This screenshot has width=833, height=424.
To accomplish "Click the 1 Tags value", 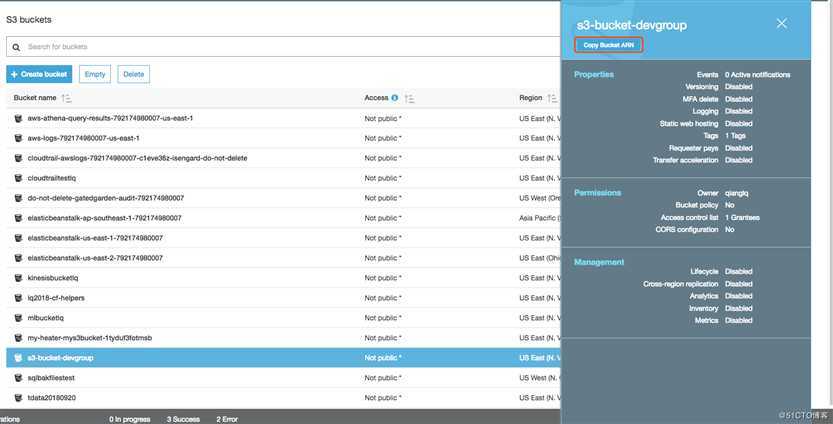I will pos(735,136).
